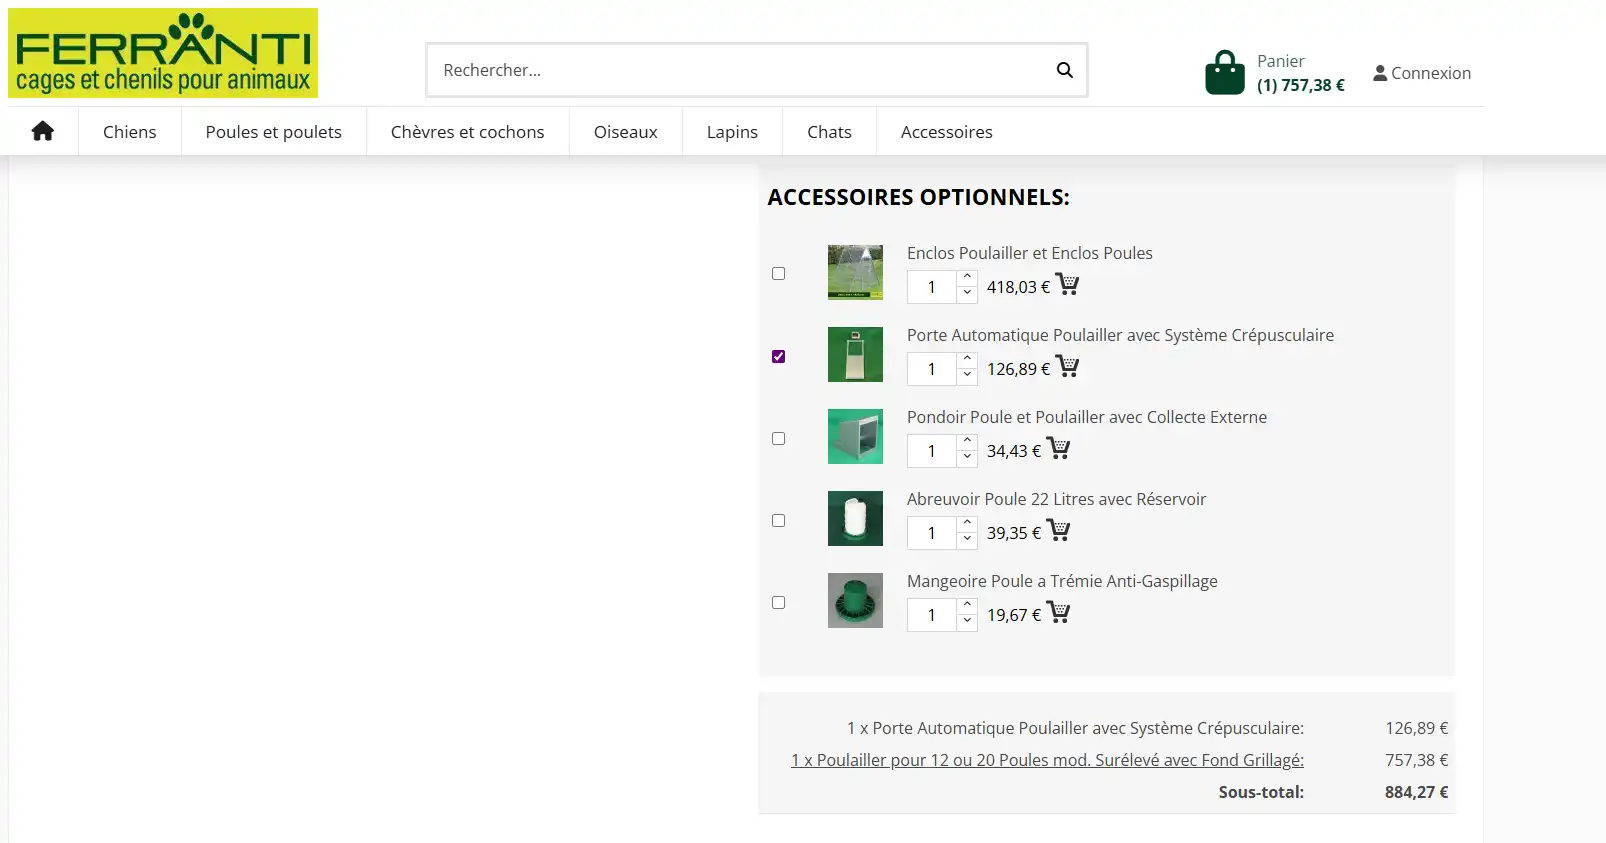The width and height of the screenshot is (1606, 843).
Task: Open the Poulailler pour 12 ou 20 Poules link
Action: [1047, 760]
